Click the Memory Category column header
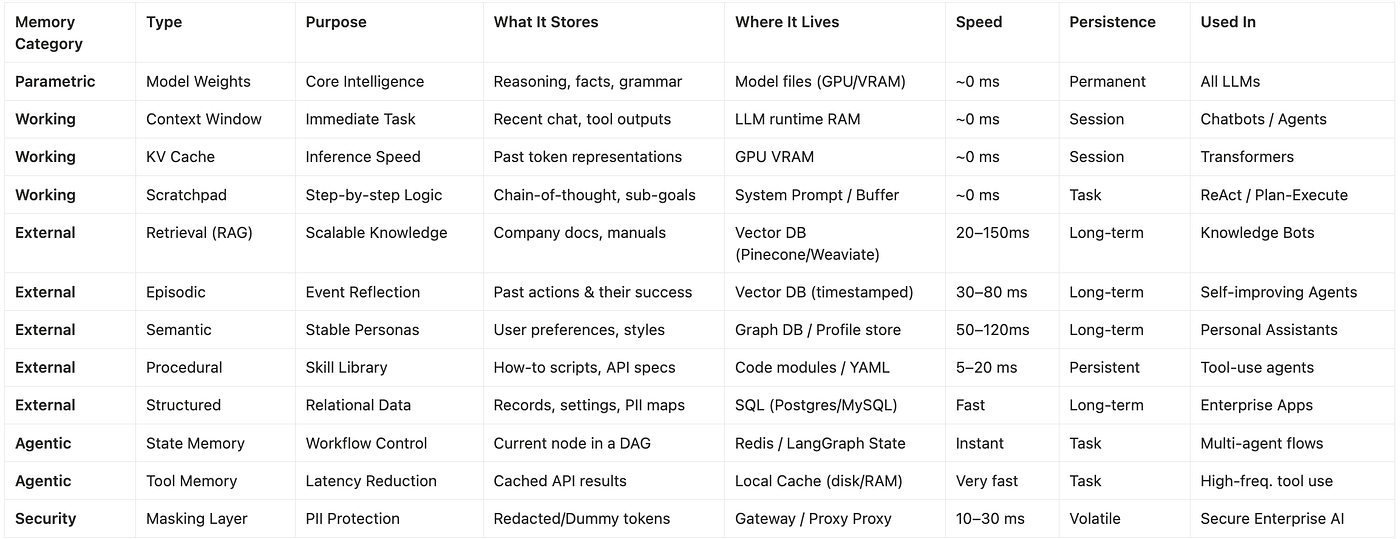 click(49, 33)
